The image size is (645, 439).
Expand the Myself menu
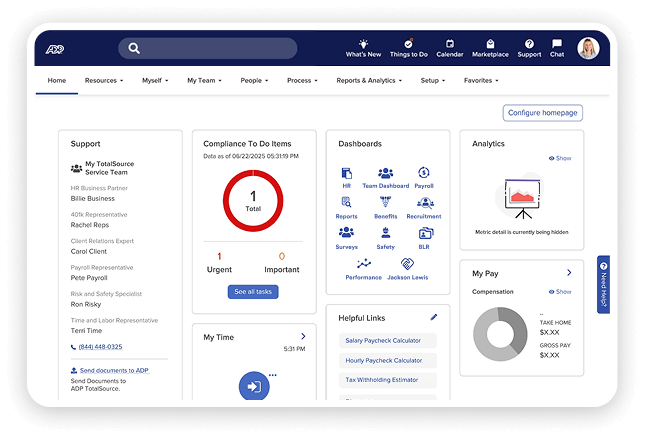[155, 81]
